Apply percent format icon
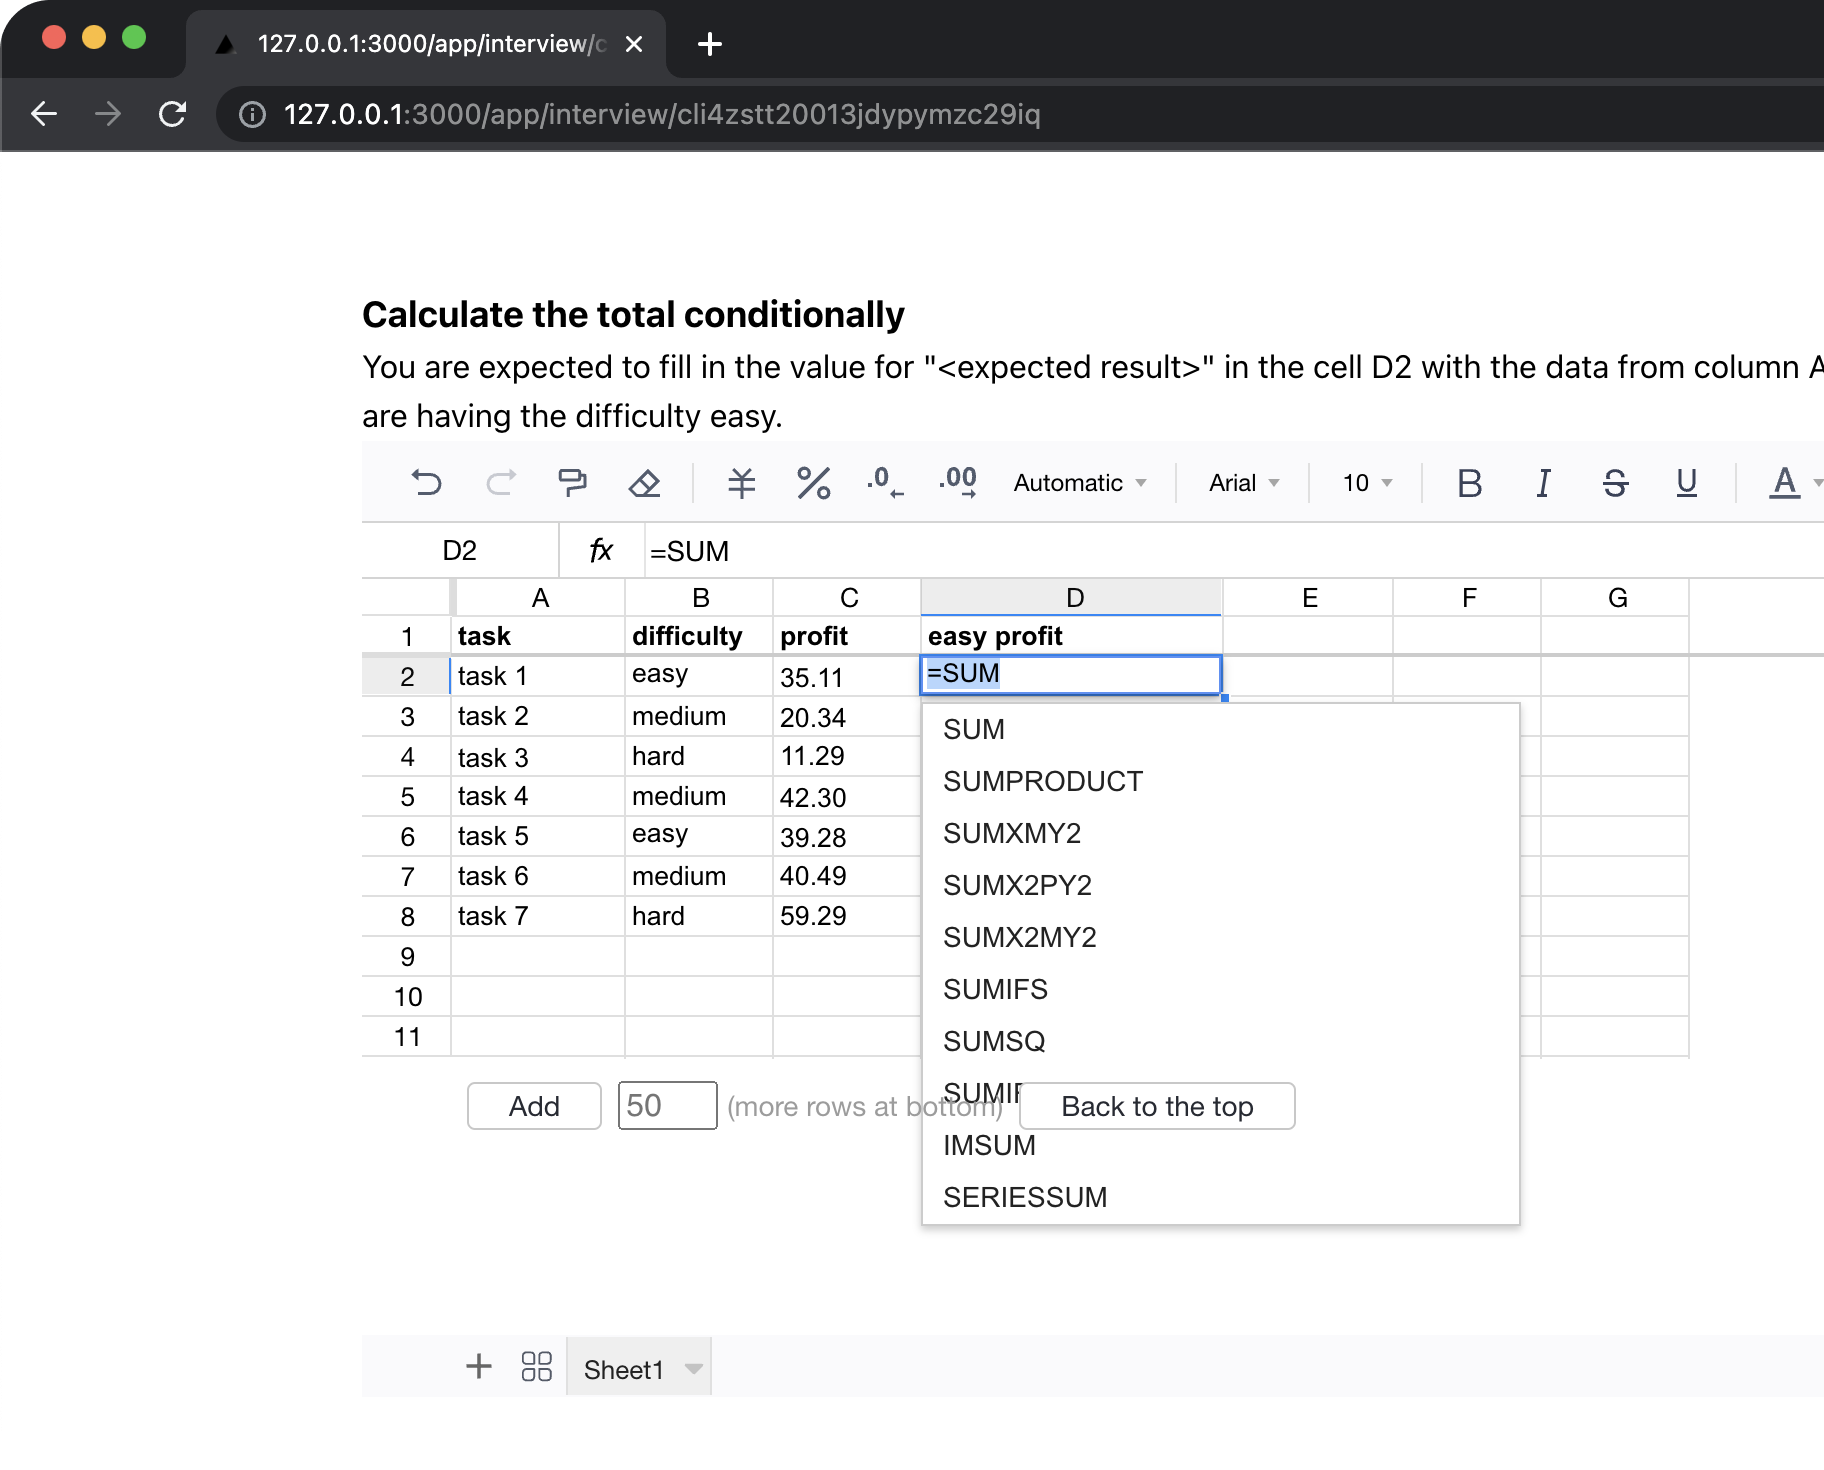Viewport: 1824px width, 1470px height. point(813,483)
